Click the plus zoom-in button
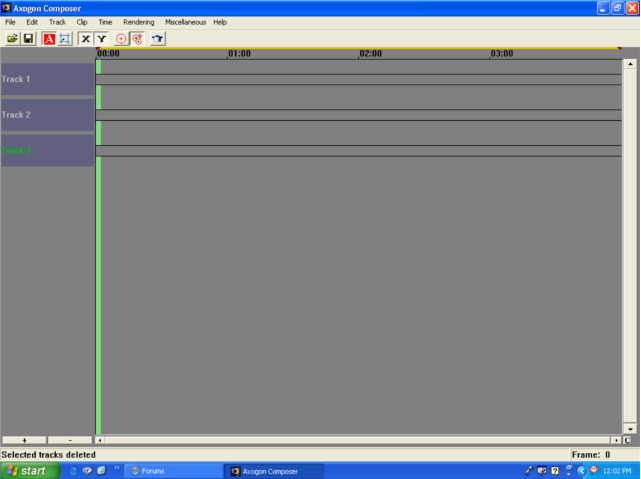 [x=24, y=440]
